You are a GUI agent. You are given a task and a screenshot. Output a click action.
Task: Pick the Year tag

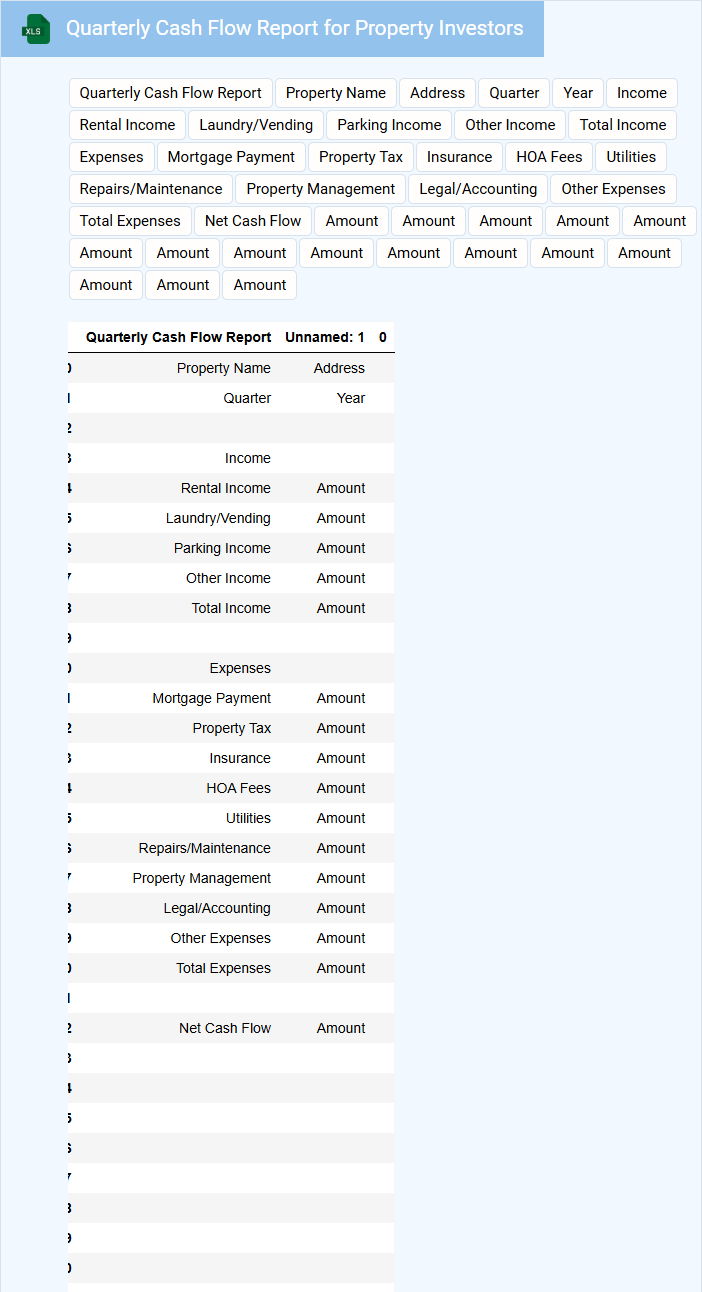[578, 93]
